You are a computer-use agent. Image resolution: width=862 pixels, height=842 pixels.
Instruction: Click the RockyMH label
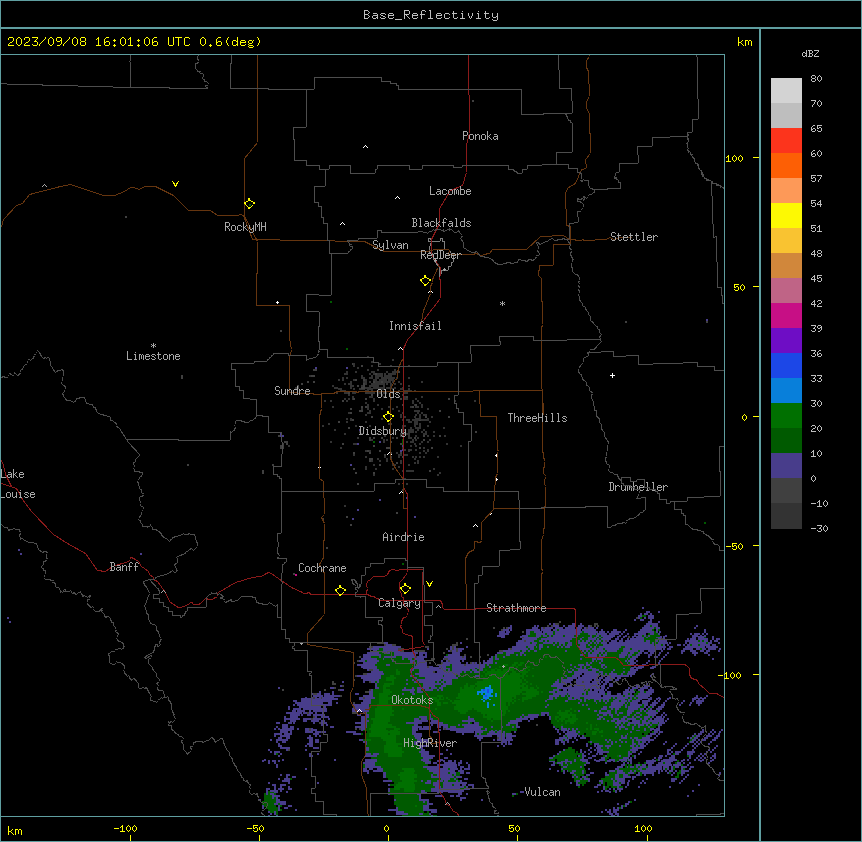pyautogui.click(x=245, y=227)
